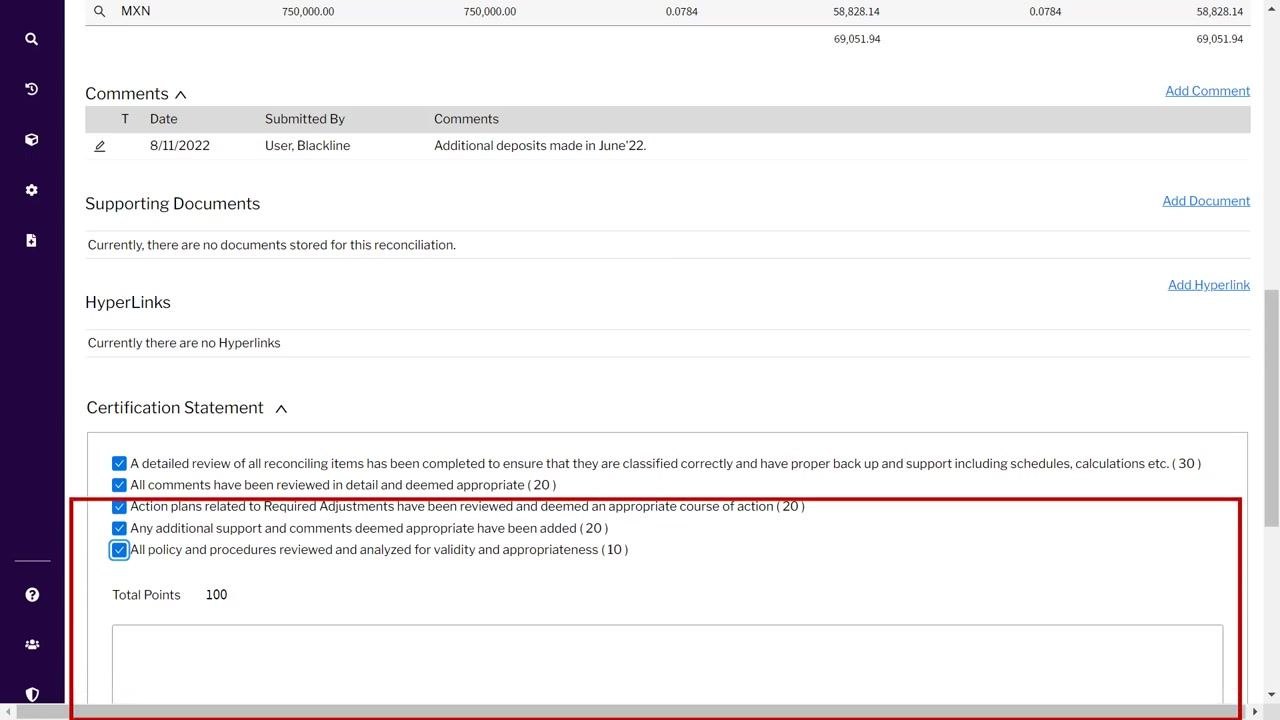Edit the 8/11/2022 comment with pencil icon
This screenshot has height=720, width=1280.
pos(100,146)
